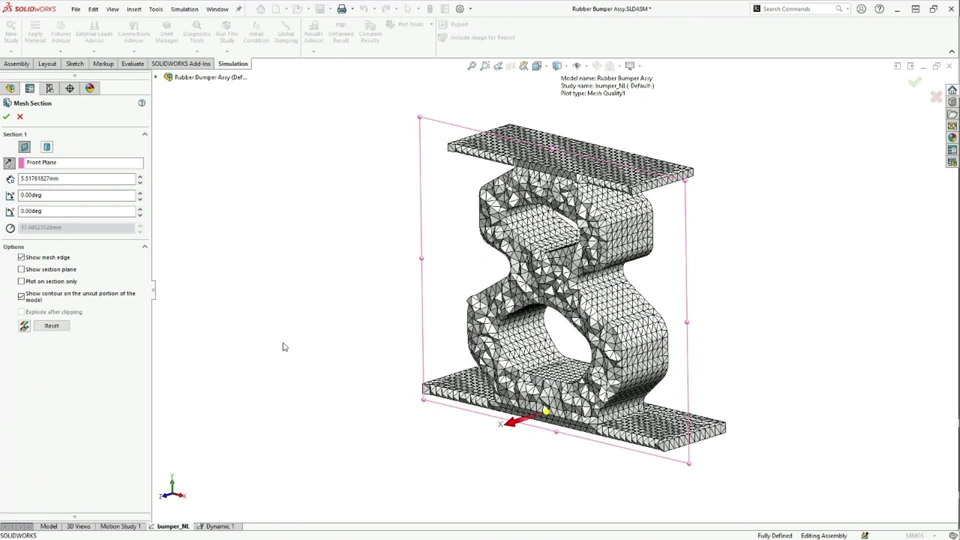Click the 5.51761827mm distance field
The height and width of the screenshot is (540, 960).
(x=77, y=179)
